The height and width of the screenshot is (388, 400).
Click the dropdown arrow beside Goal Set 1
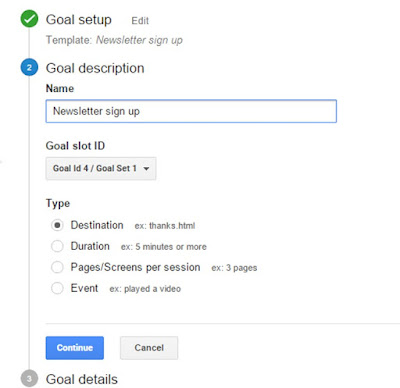tap(146, 169)
